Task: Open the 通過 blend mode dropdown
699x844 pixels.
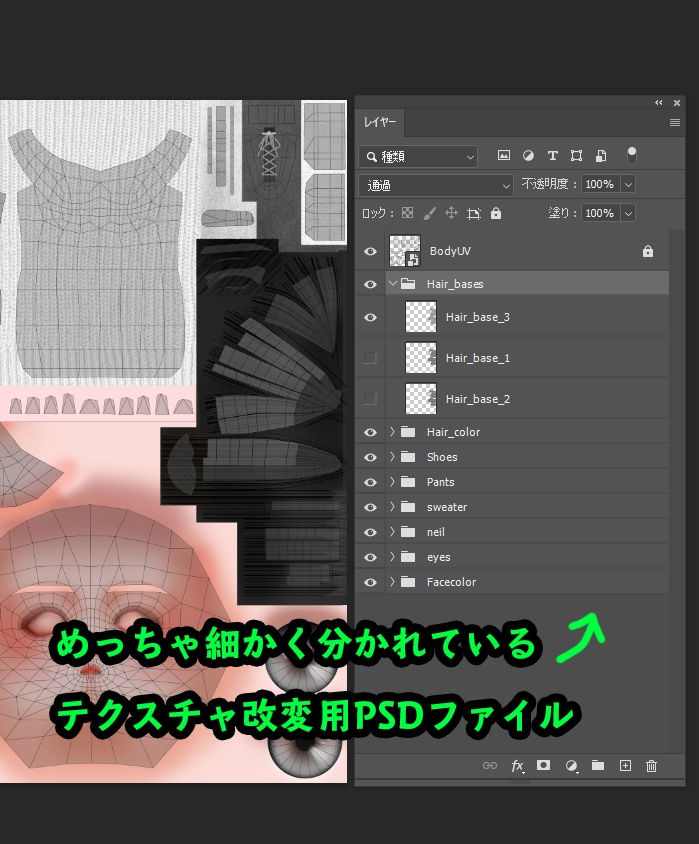Action: point(436,186)
